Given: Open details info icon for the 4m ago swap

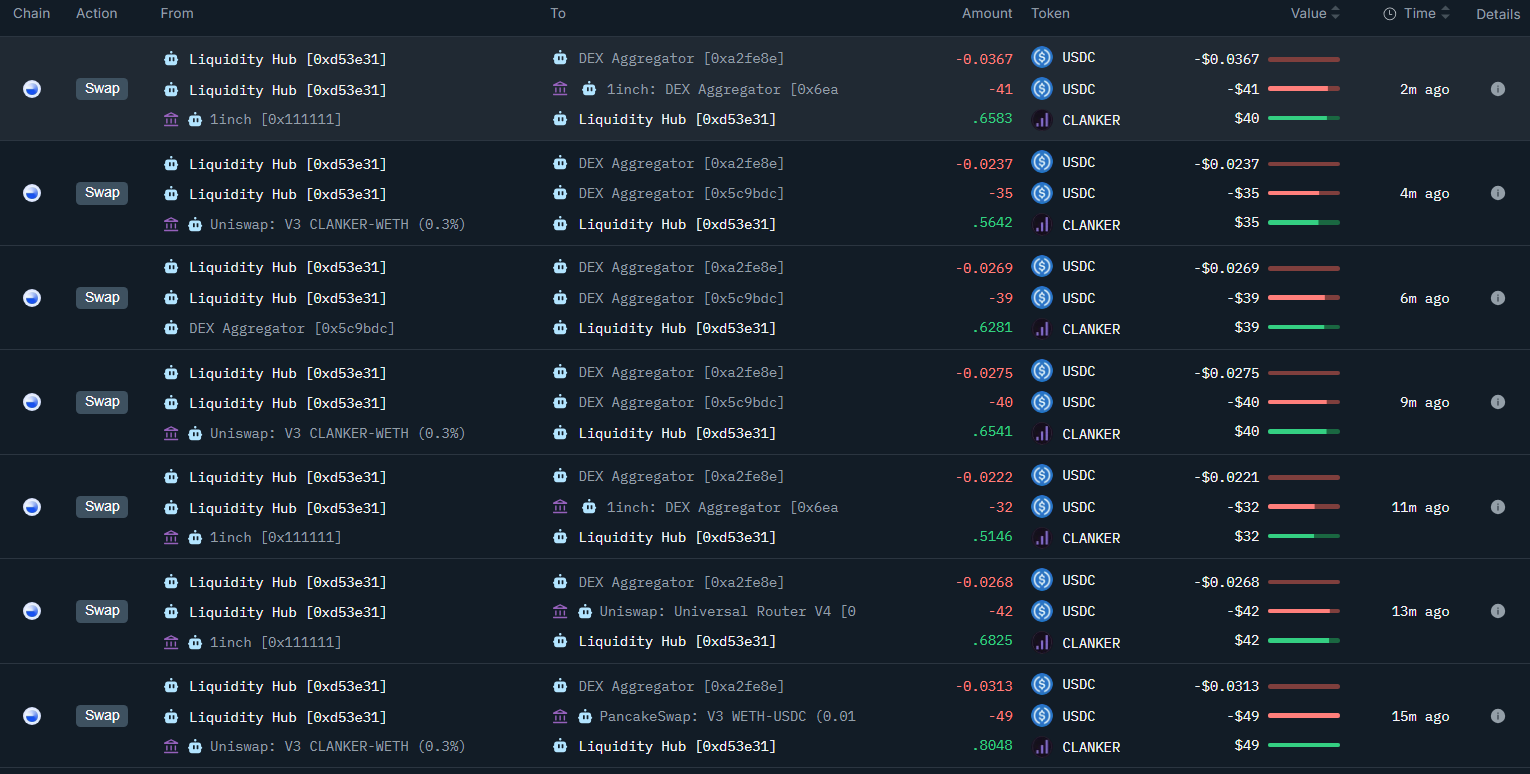Looking at the screenshot, I should point(1498,193).
